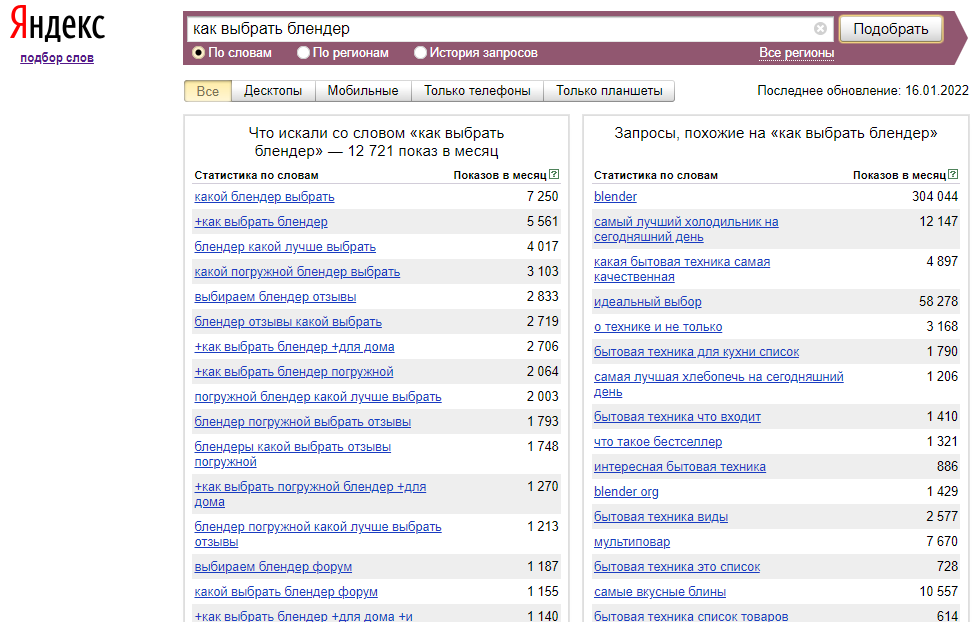Select the По словам radio button

(198, 53)
